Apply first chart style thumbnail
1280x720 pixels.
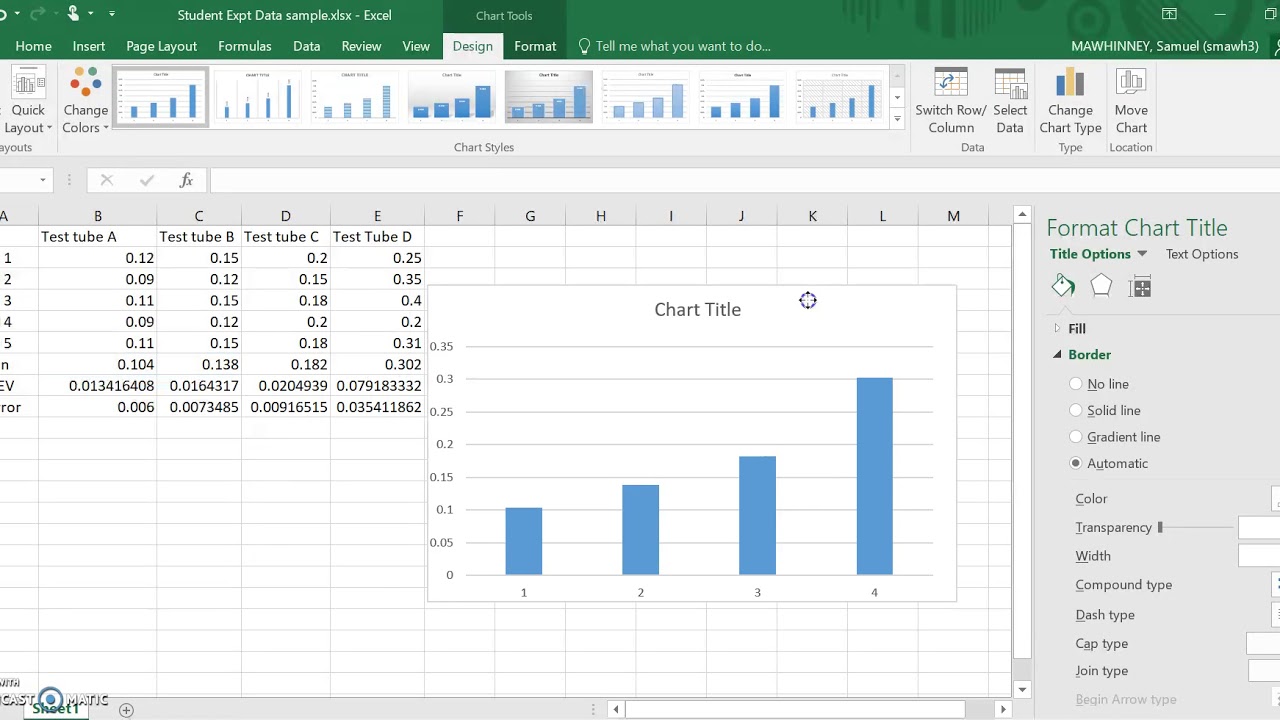160,96
